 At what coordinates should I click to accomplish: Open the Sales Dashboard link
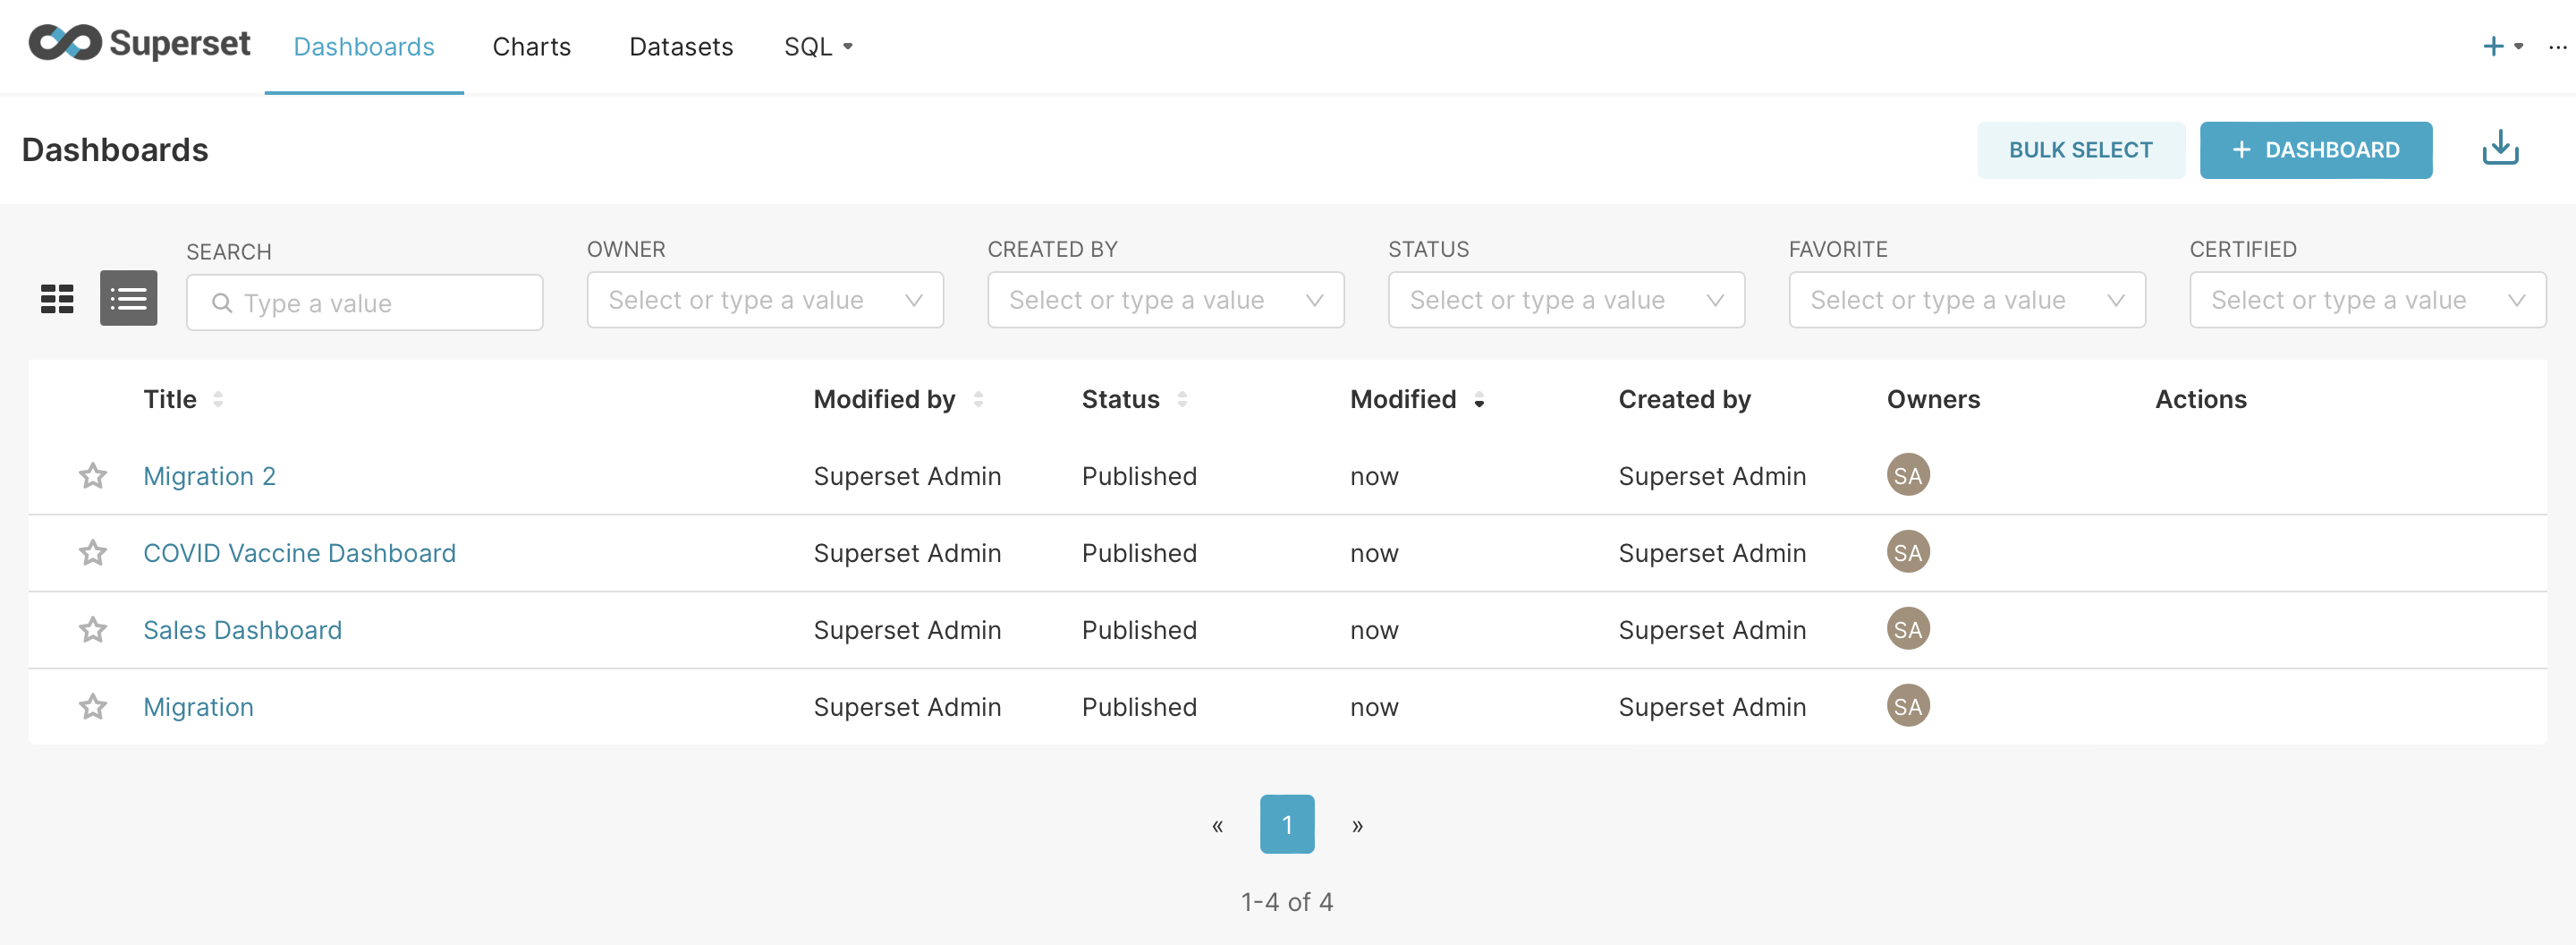(242, 630)
